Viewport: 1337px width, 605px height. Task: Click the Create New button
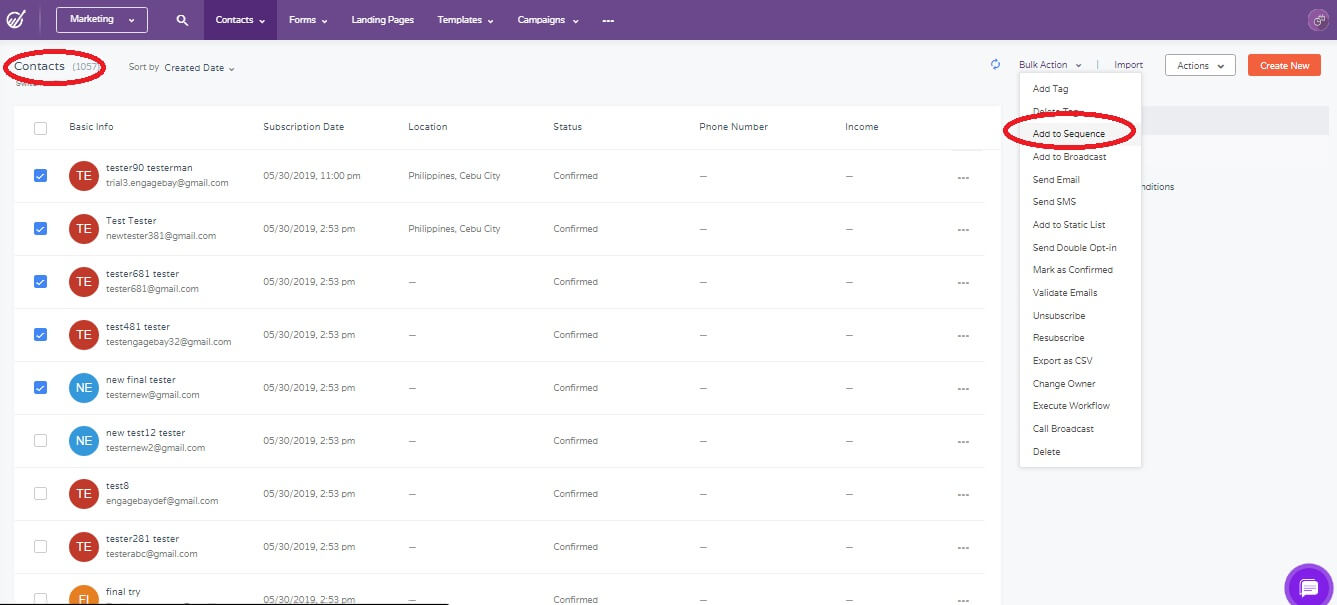click(1284, 66)
